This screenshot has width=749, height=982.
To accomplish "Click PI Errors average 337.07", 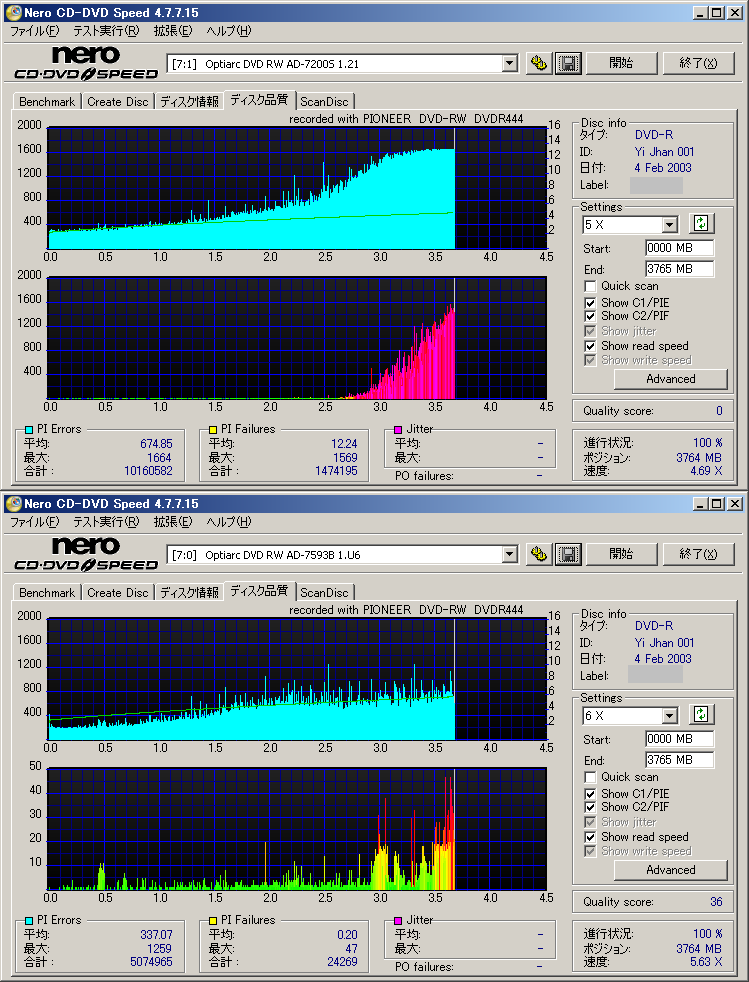I will point(156,934).
